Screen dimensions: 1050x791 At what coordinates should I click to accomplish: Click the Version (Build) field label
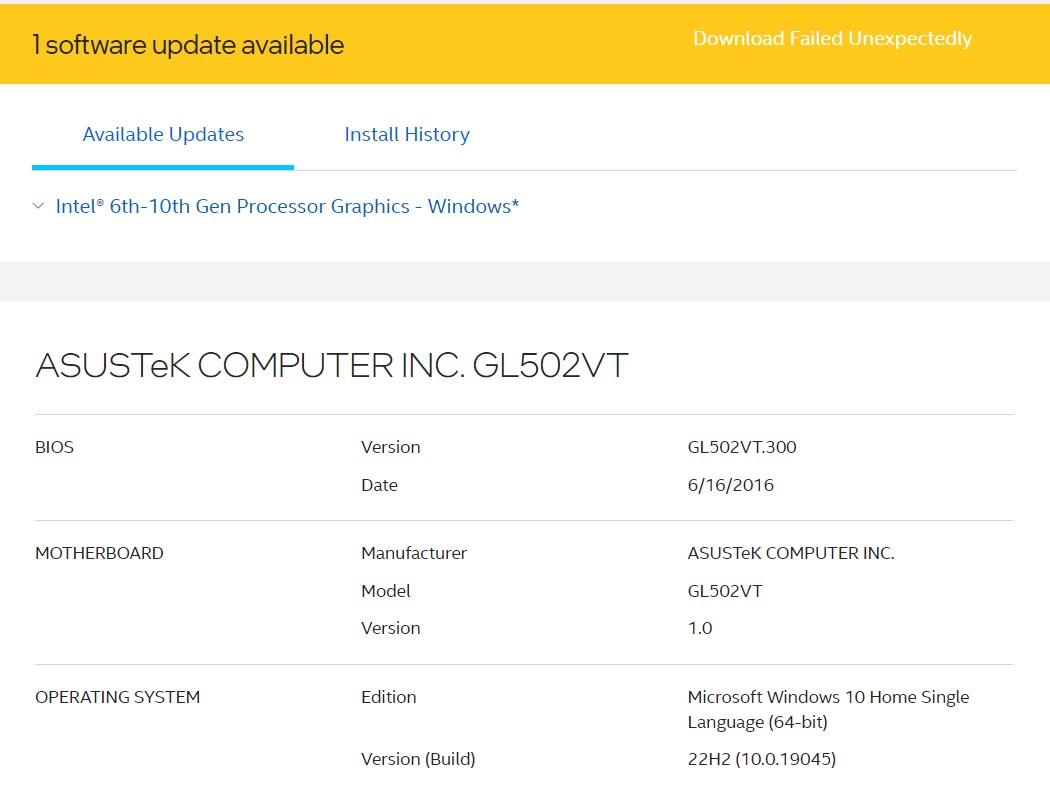(x=418, y=759)
